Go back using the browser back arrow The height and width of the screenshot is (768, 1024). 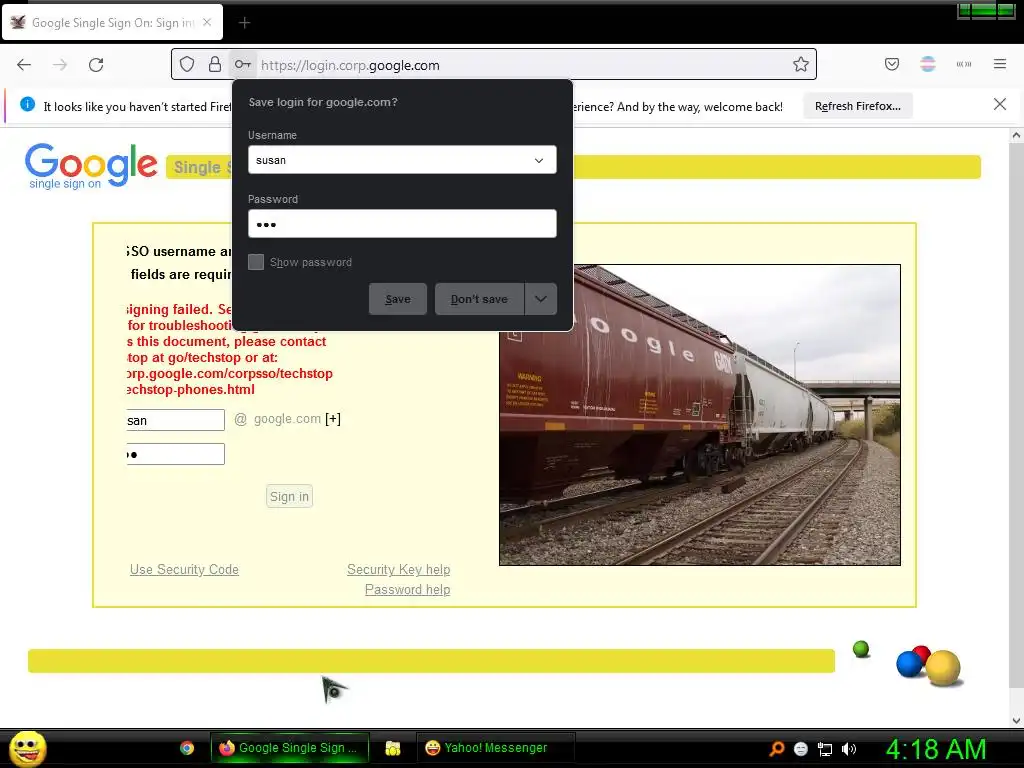tap(24, 65)
